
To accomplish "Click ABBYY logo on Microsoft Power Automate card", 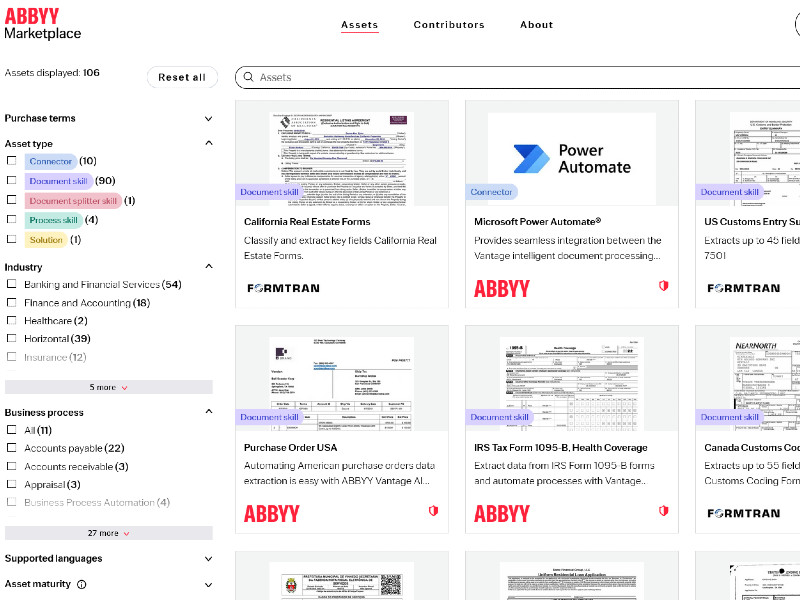I will click(x=502, y=288).
